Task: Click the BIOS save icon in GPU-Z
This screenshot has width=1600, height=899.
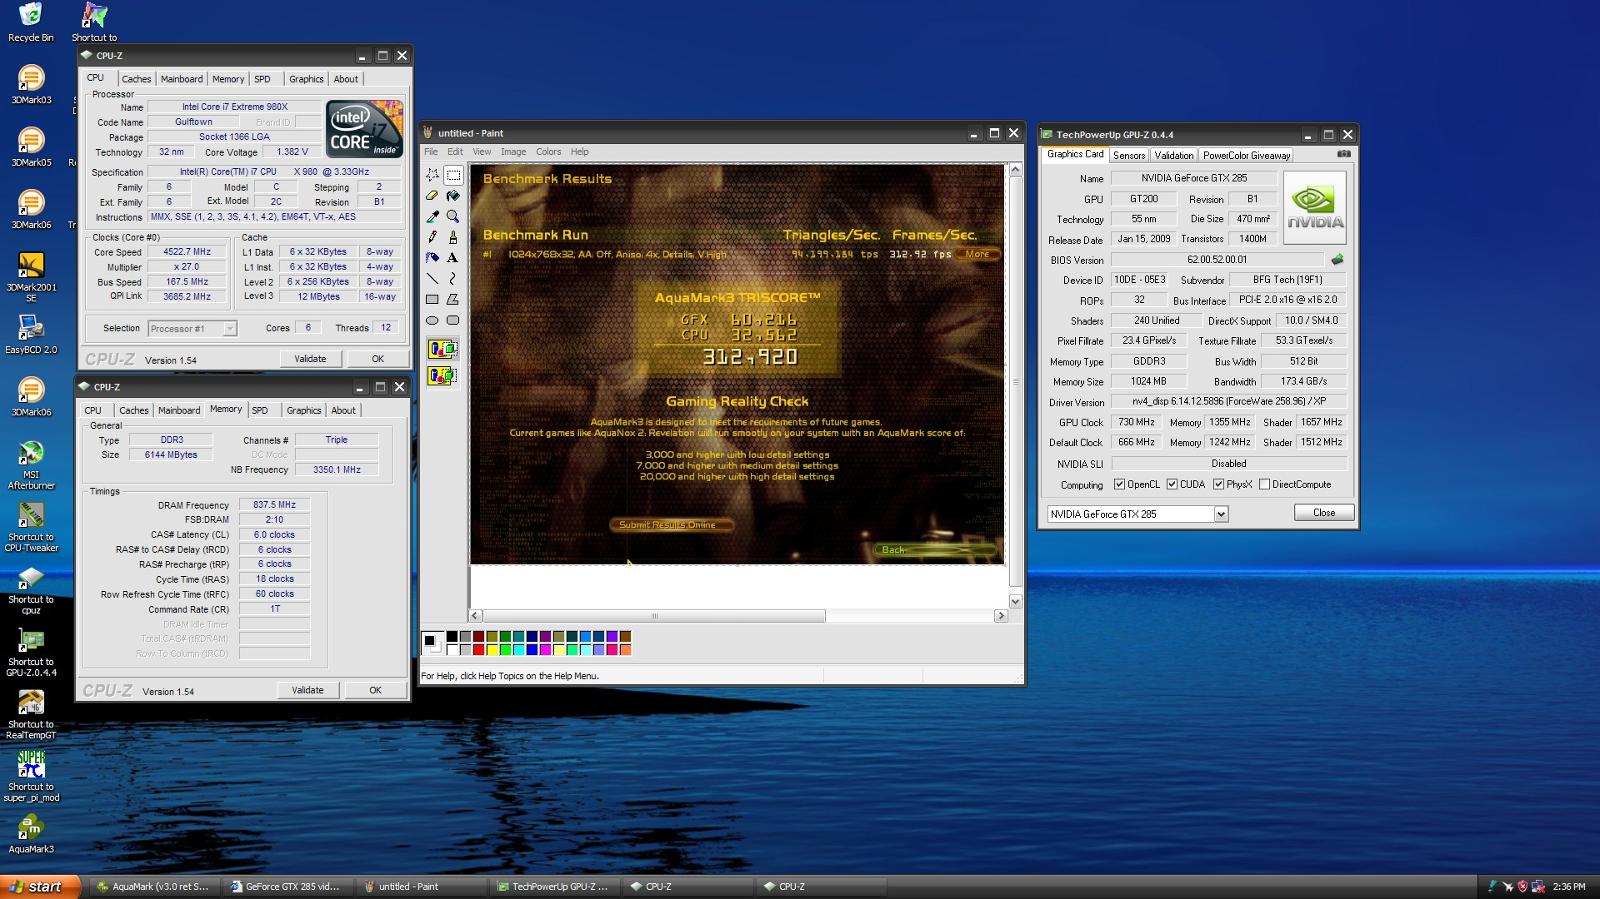Action: (x=1337, y=259)
